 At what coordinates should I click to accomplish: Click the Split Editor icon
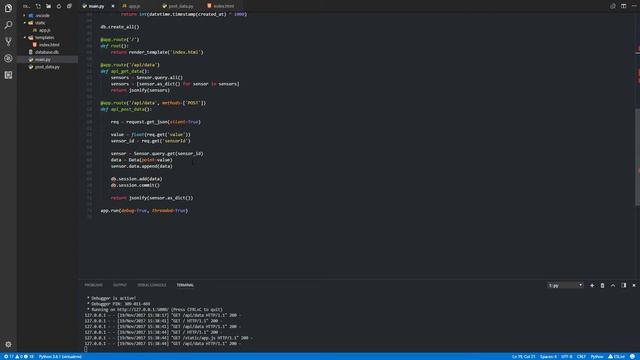point(623,6)
